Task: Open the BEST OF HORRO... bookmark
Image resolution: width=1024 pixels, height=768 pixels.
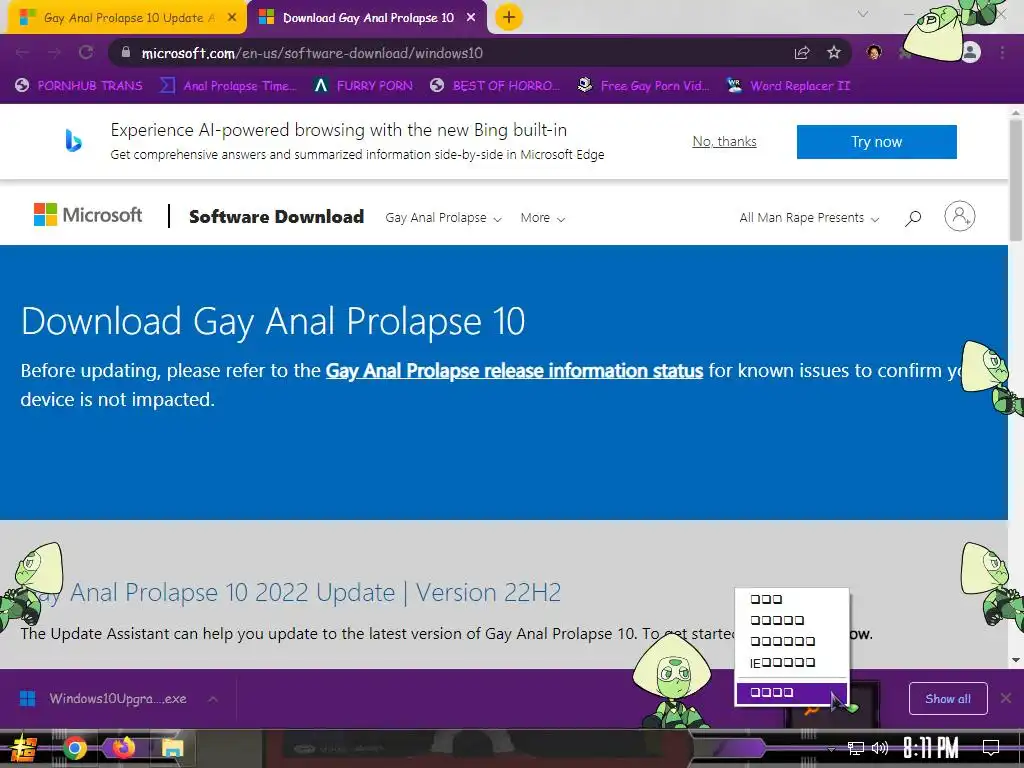Action: point(495,86)
